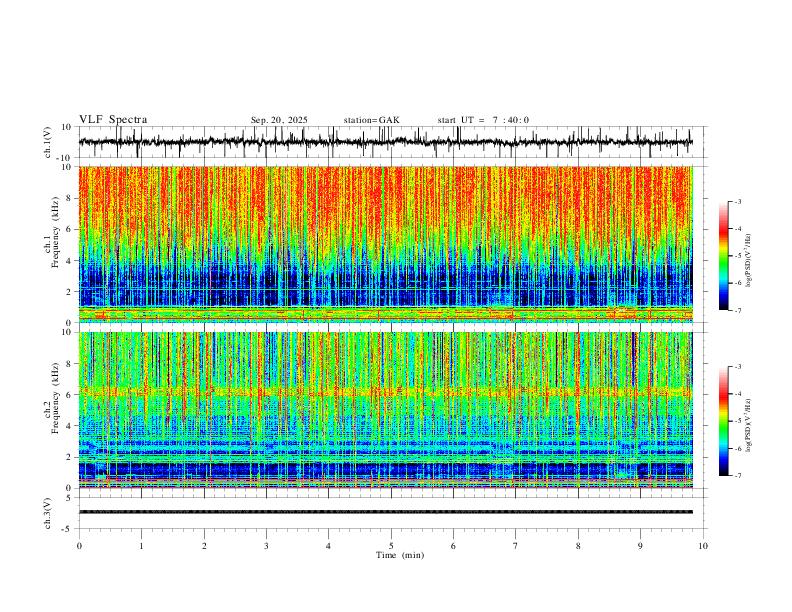Click "0" on the Time (min) axis
Viewport: 792px width, 612px height.
(79, 546)
